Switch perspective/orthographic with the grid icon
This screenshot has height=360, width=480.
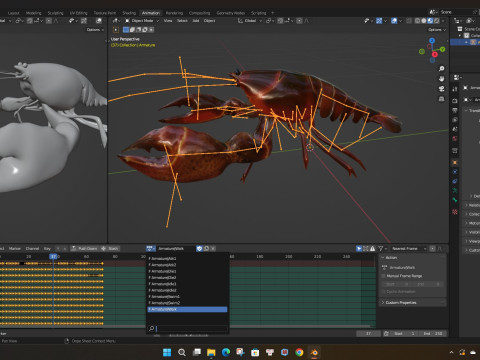[442, 99]
